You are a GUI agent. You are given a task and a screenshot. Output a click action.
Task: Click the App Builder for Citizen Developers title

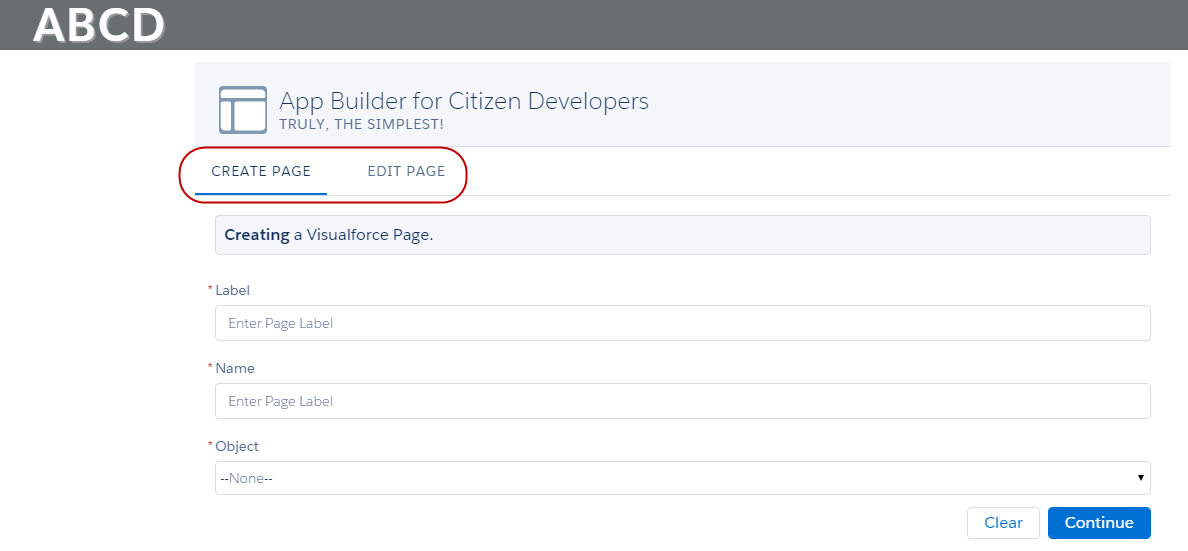point(464,101)
